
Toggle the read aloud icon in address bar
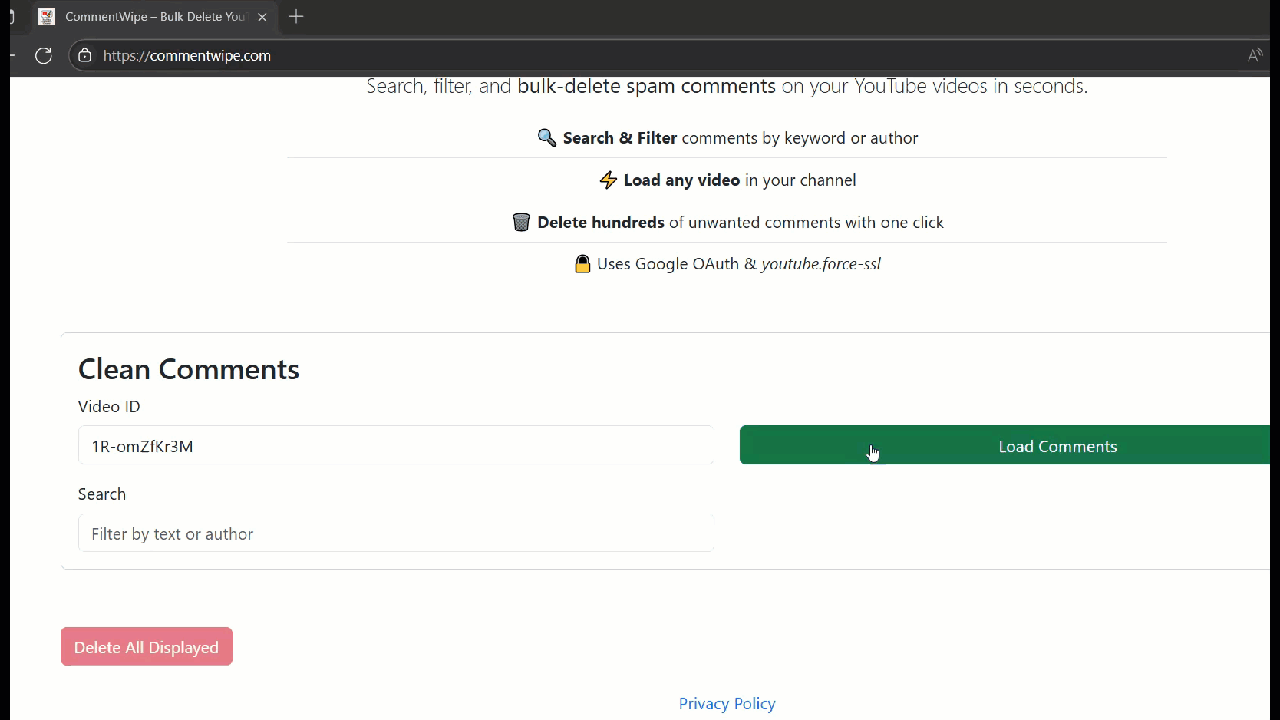point(1255,56)
